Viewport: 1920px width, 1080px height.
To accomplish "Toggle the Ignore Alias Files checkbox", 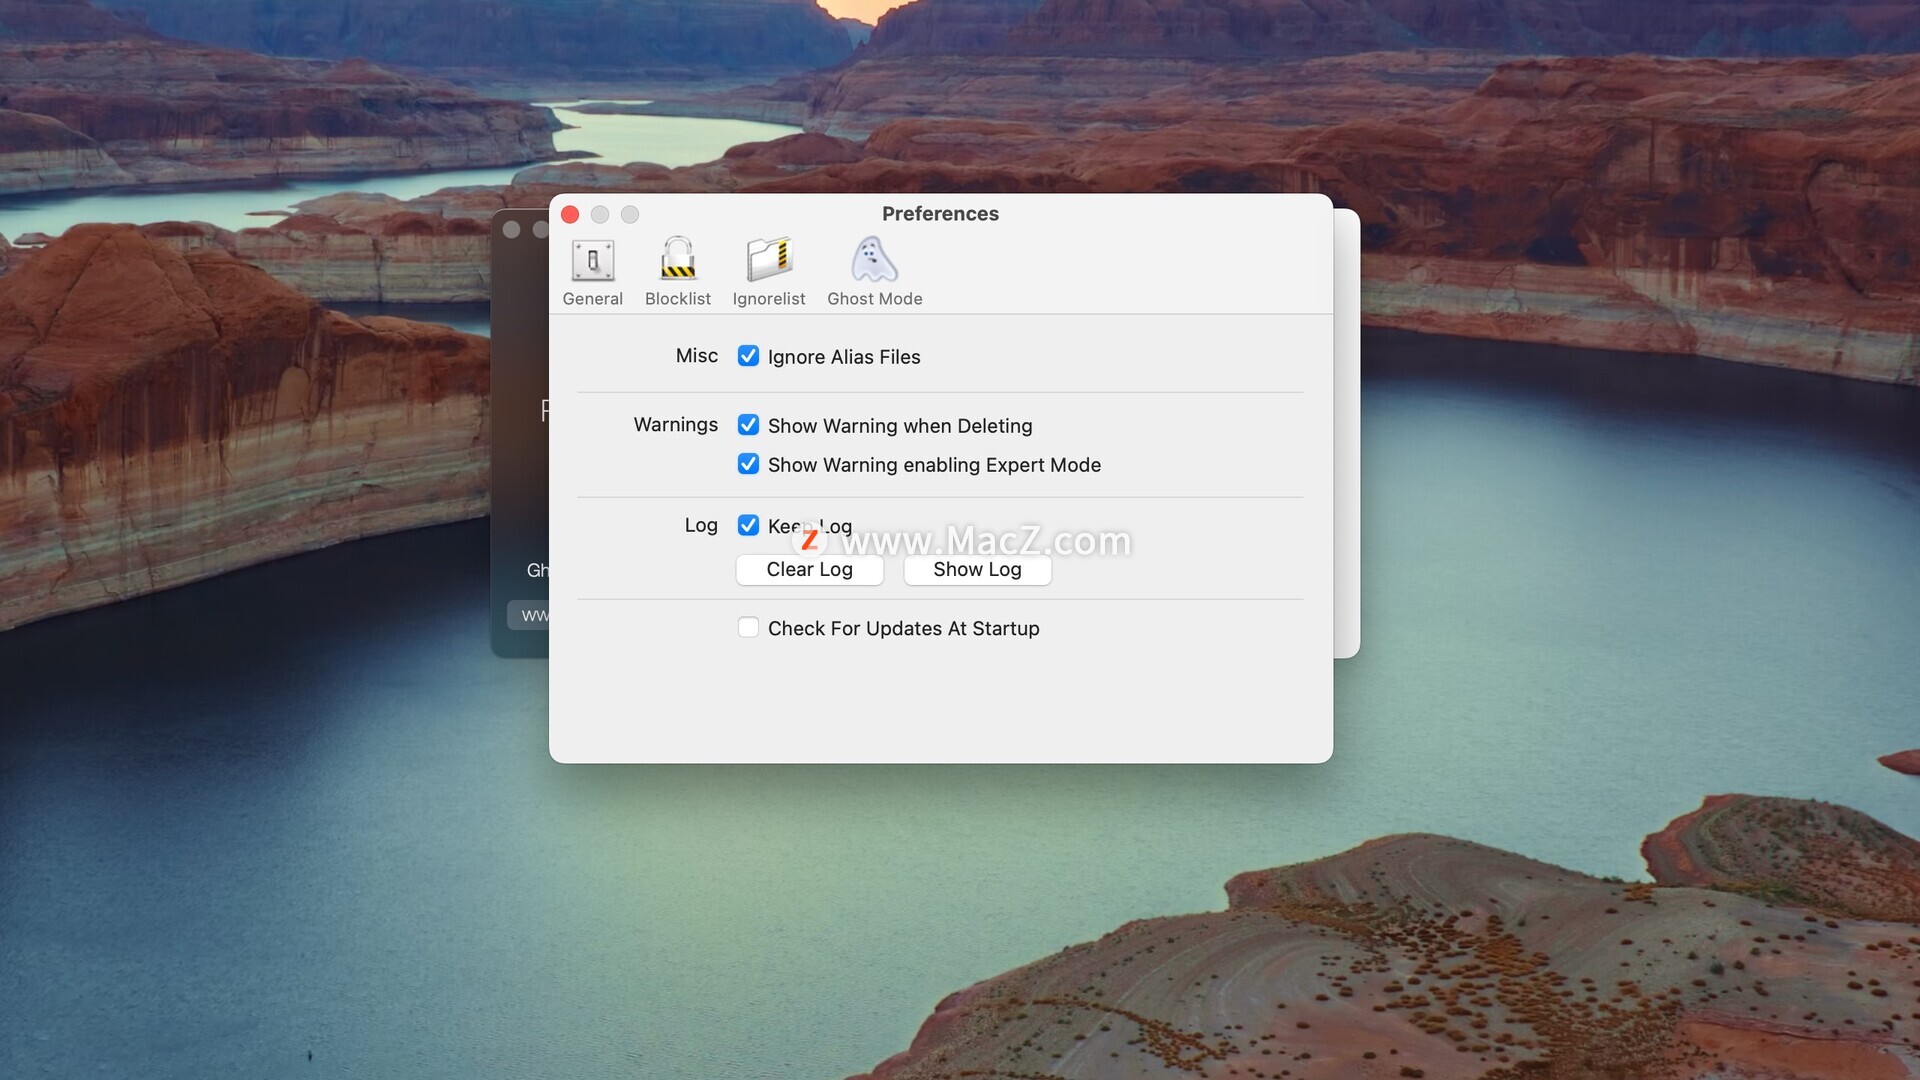I will click(748, 356).
